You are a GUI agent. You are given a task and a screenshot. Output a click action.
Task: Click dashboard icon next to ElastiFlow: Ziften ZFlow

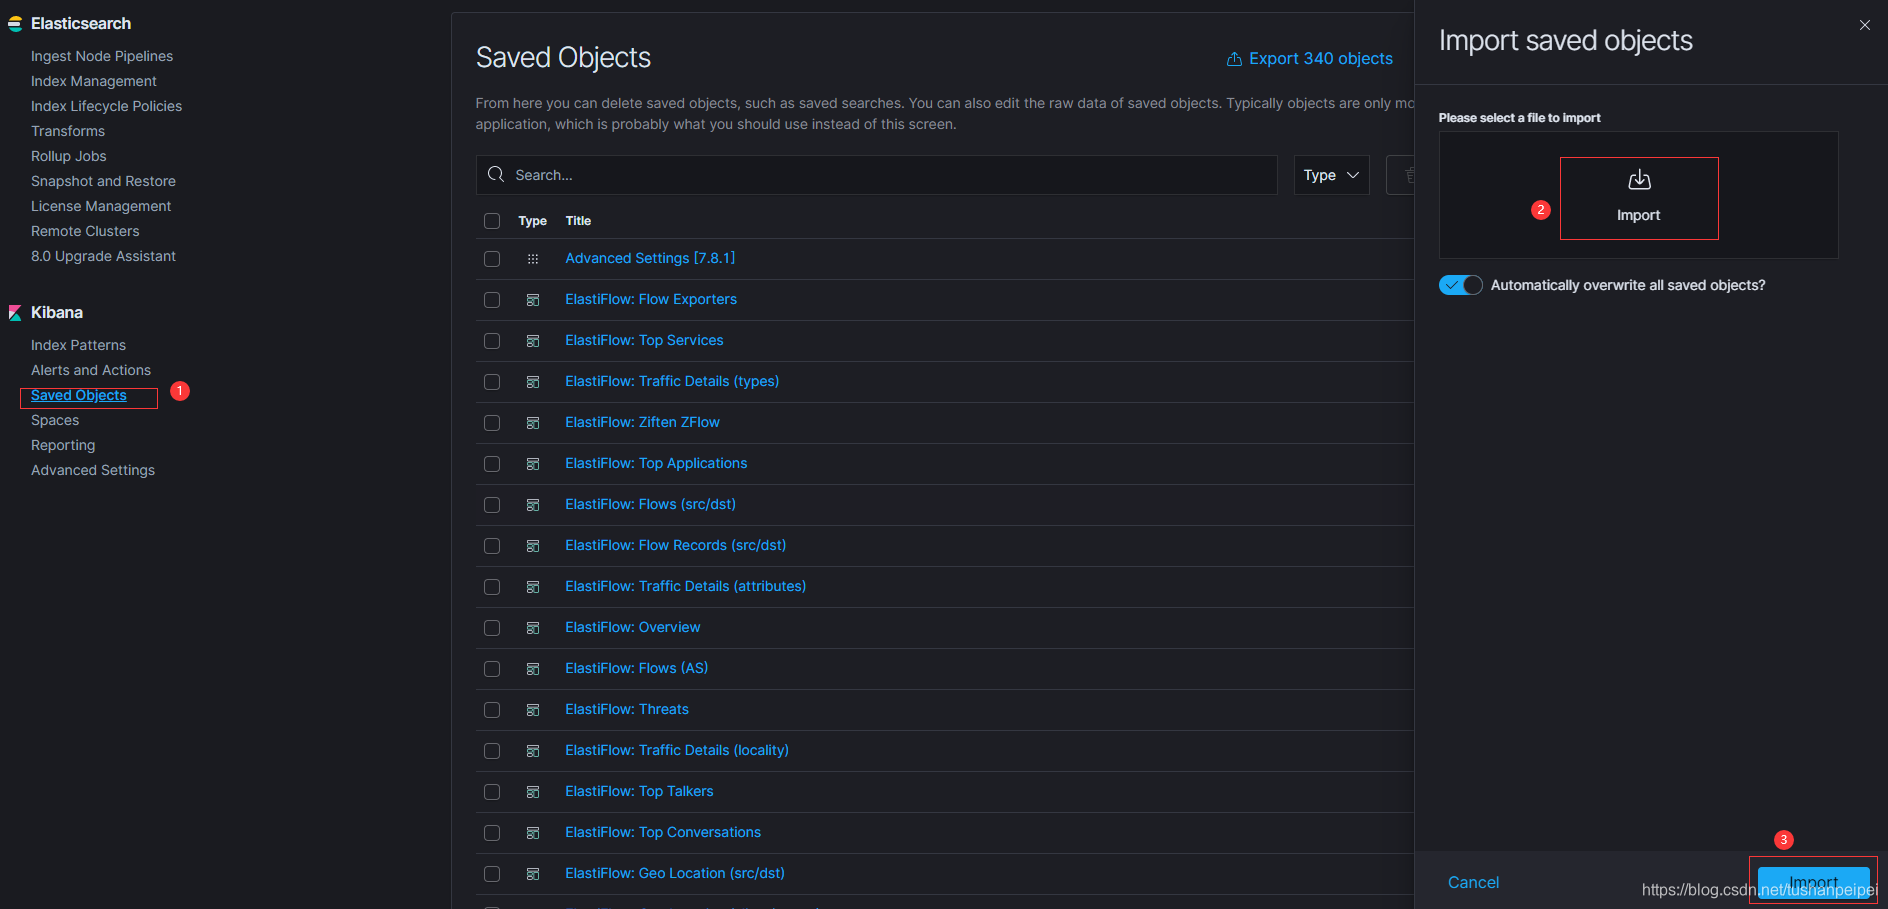pos(533,423)
